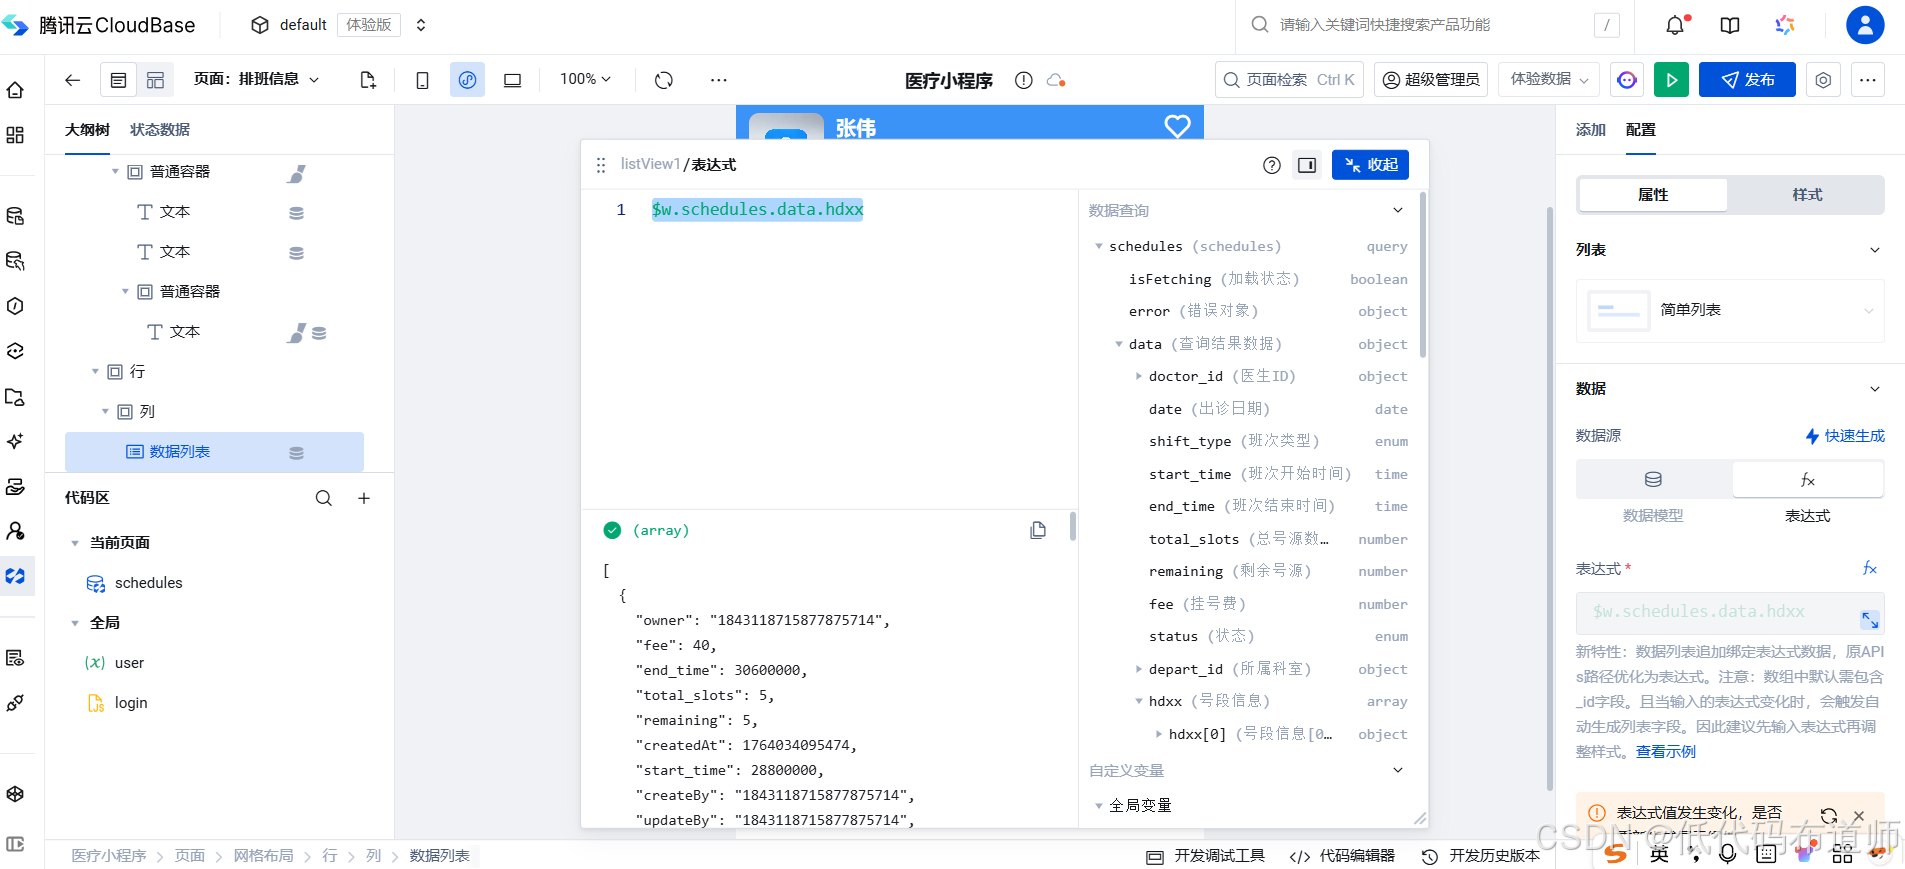Image resolution: width=1905 pixels, height=869 pixels.
Task: Switch to 添加 tab in right panel
Action: (1590, 130)
